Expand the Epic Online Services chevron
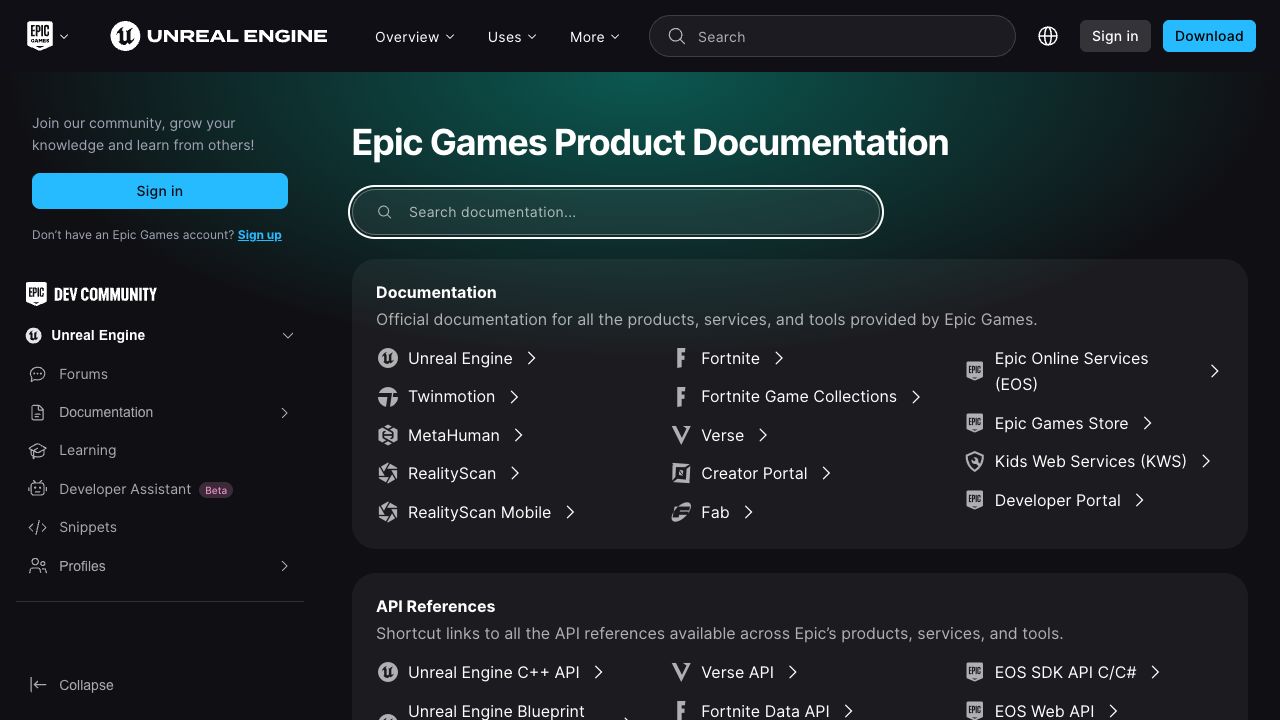The image size is (1280, 720). [1215, 371]
